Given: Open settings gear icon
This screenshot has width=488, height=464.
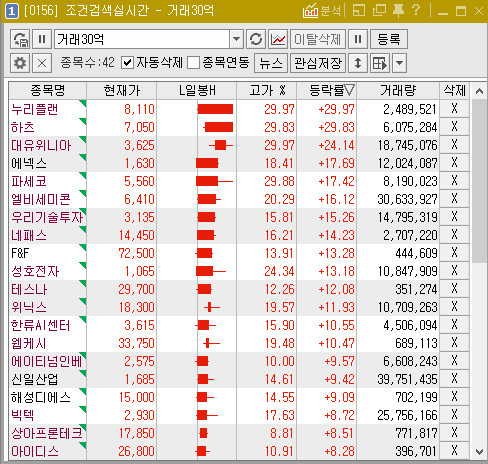Looking at the screenshot, I should [x=20, y=63].
